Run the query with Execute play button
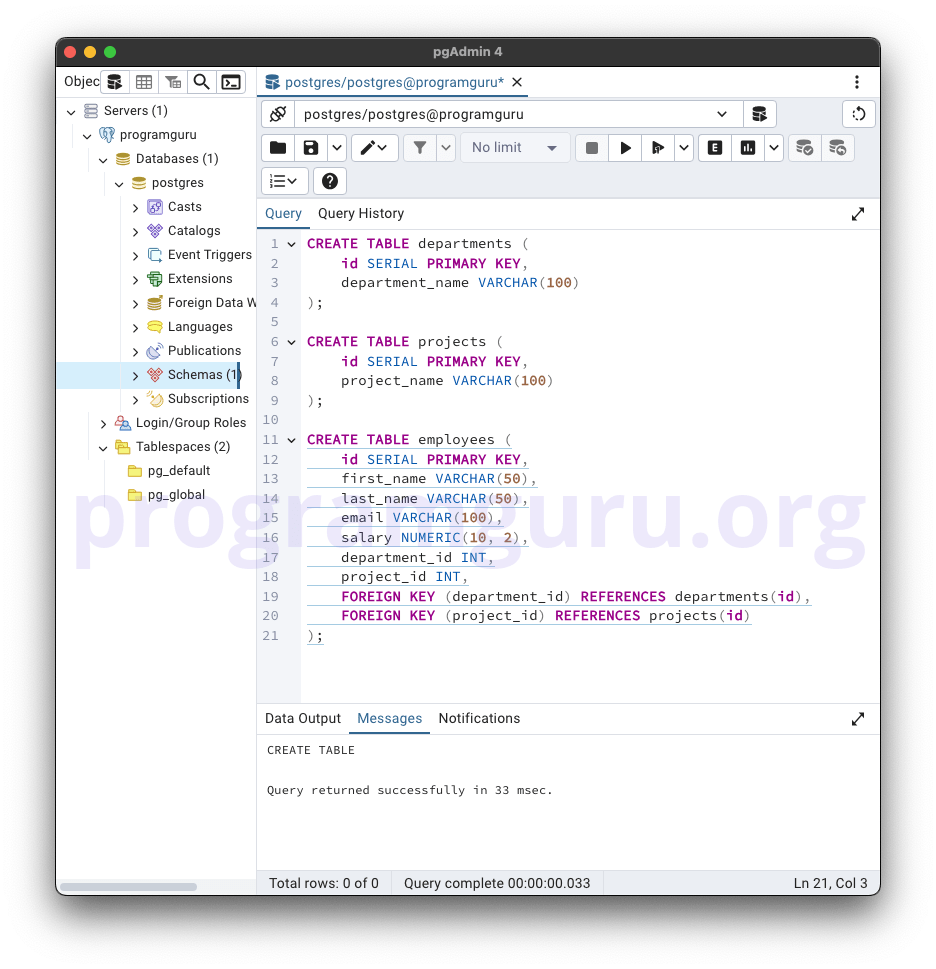 click(x=625, y=148)
